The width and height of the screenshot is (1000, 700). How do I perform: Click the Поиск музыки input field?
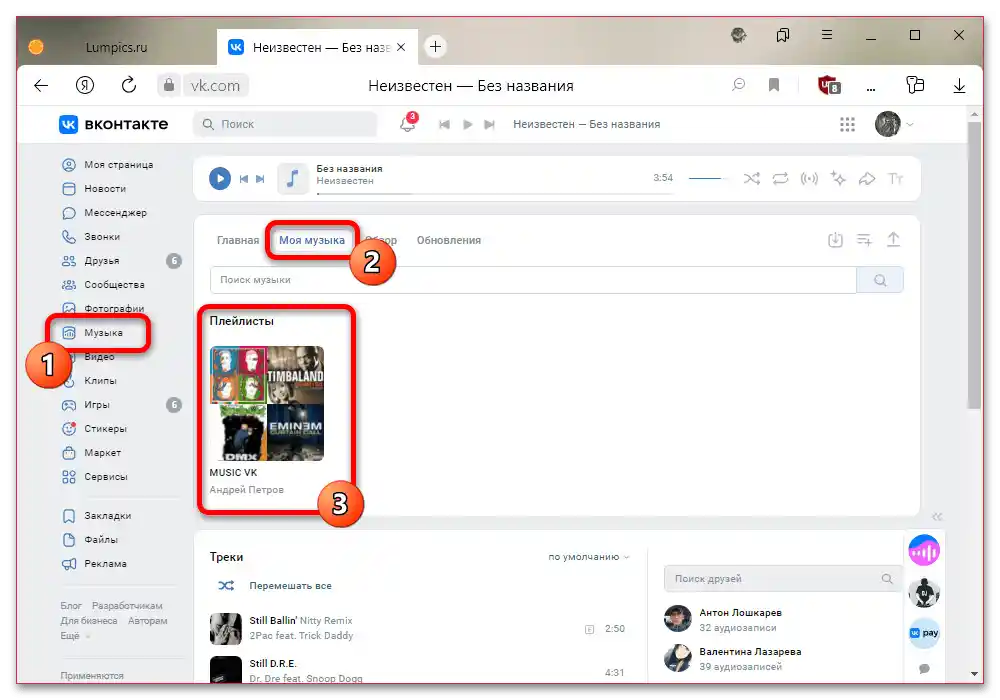533,280
